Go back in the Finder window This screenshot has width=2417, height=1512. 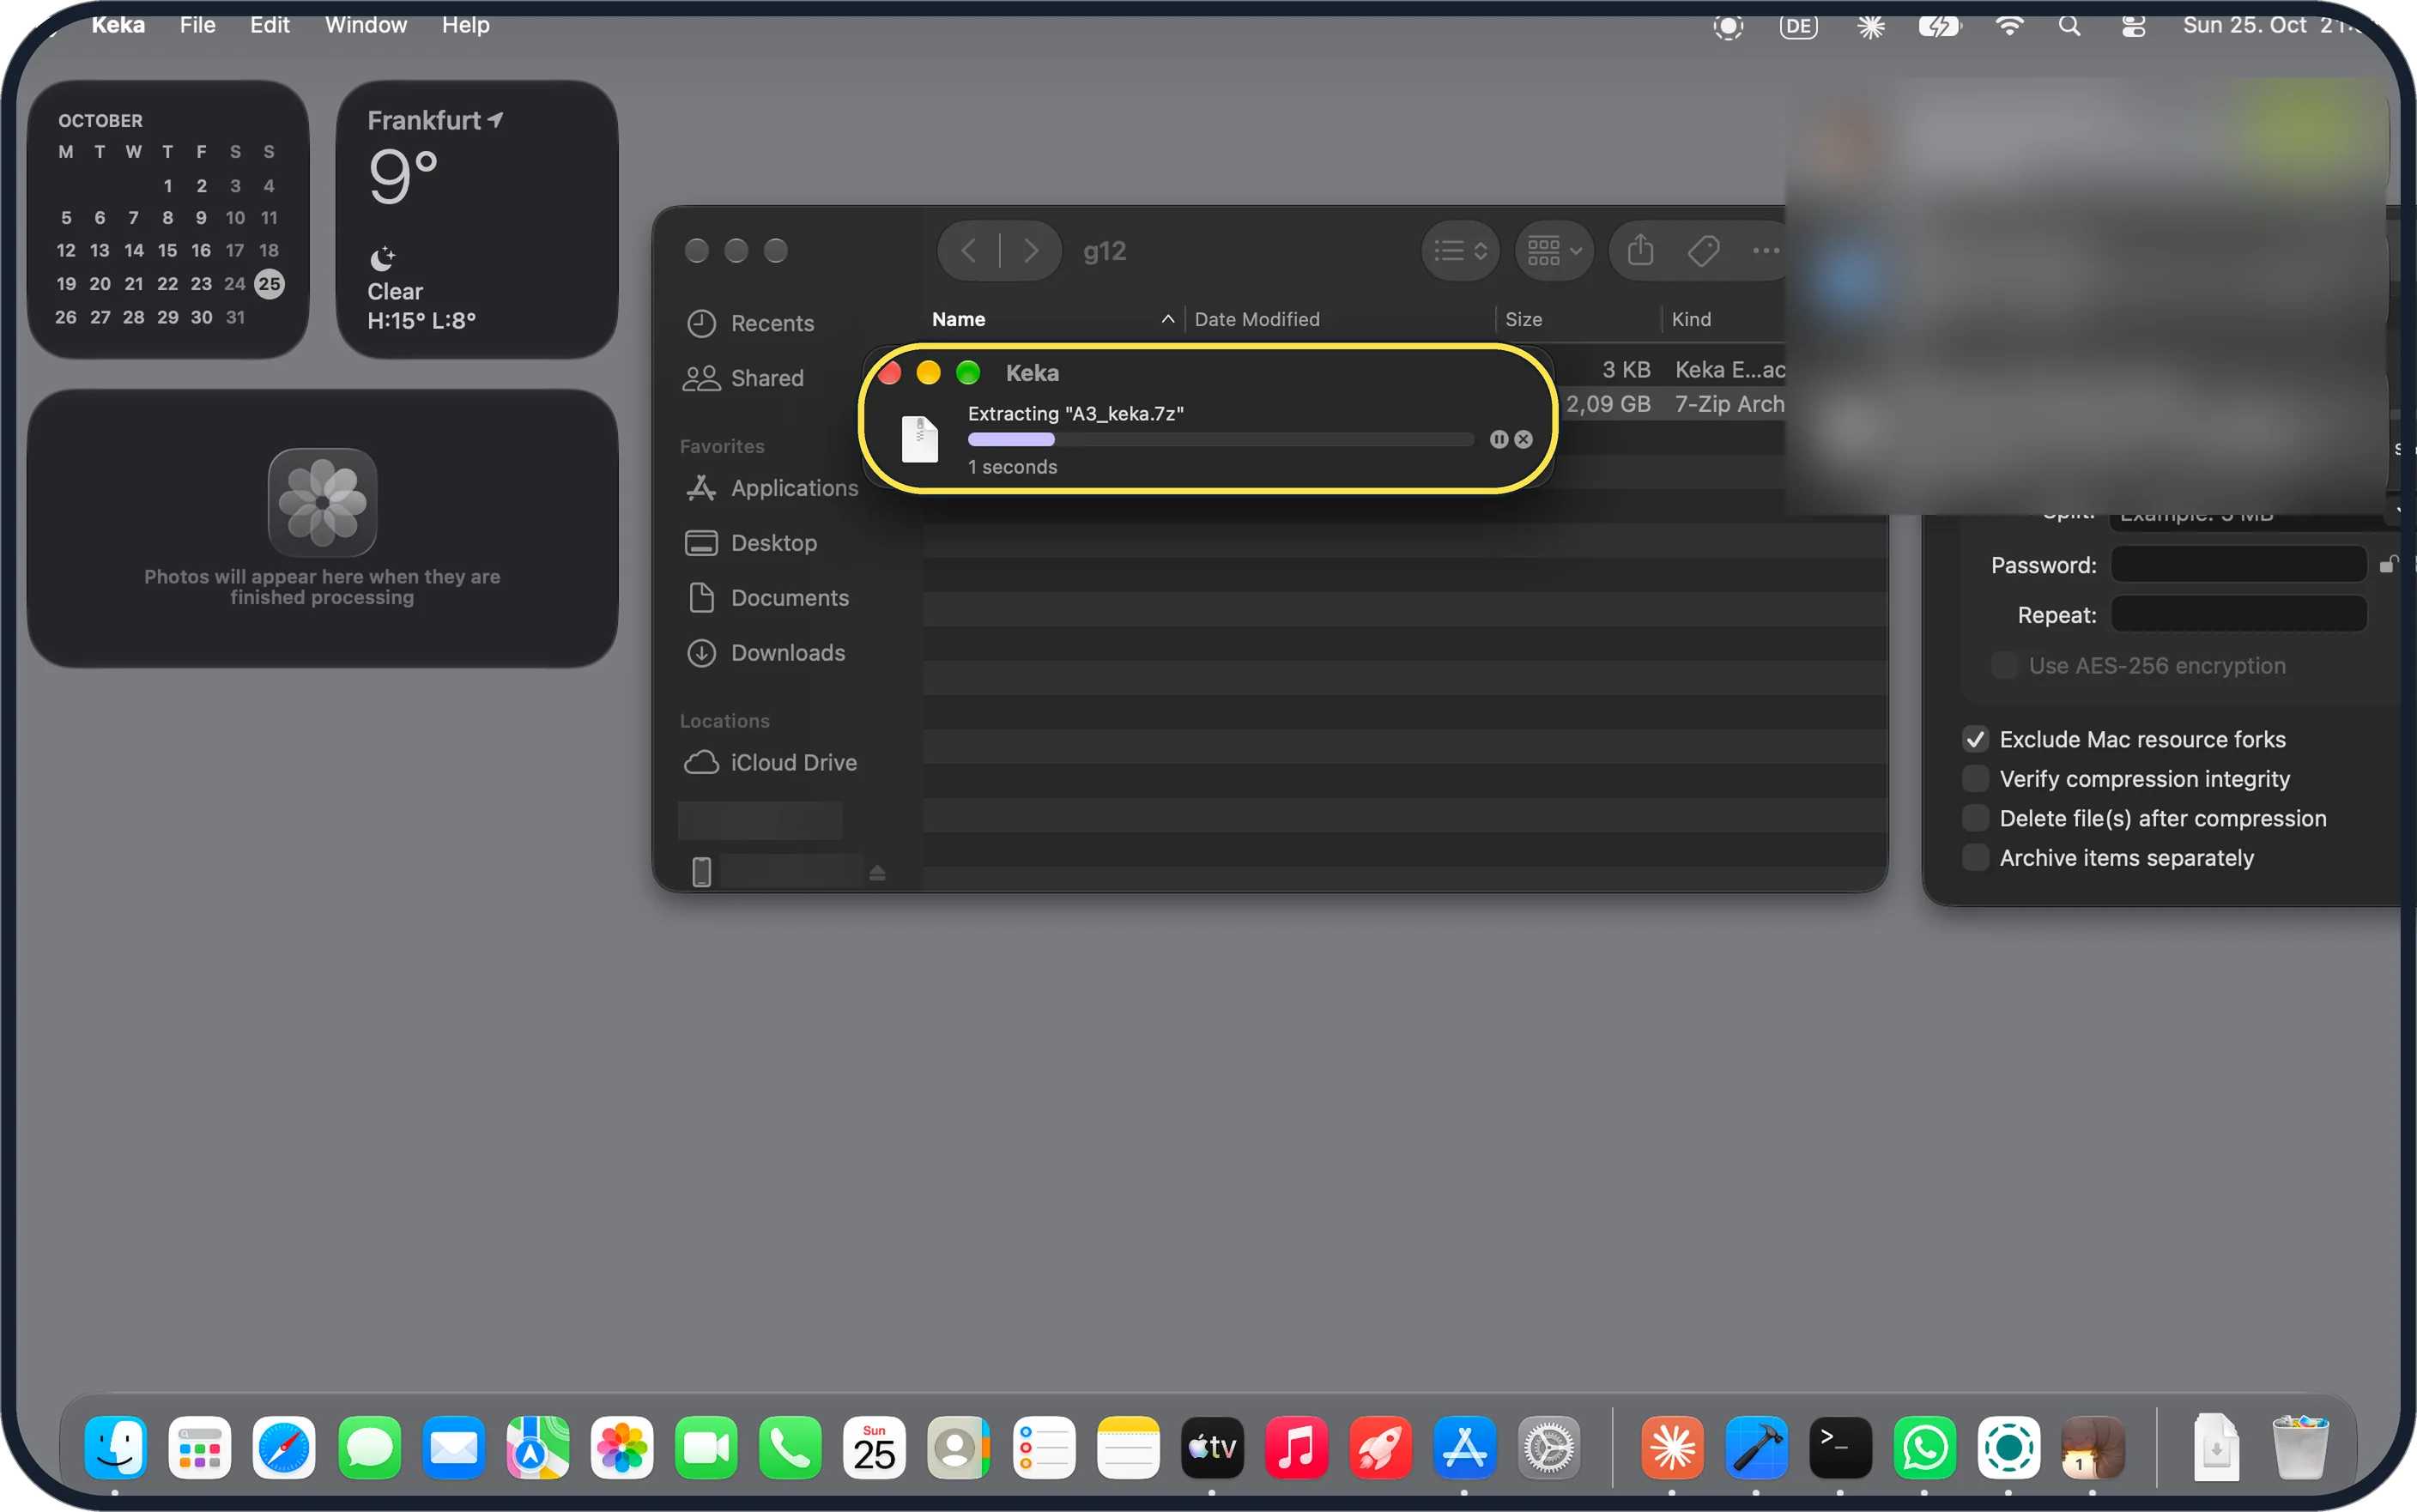point(968,250)
